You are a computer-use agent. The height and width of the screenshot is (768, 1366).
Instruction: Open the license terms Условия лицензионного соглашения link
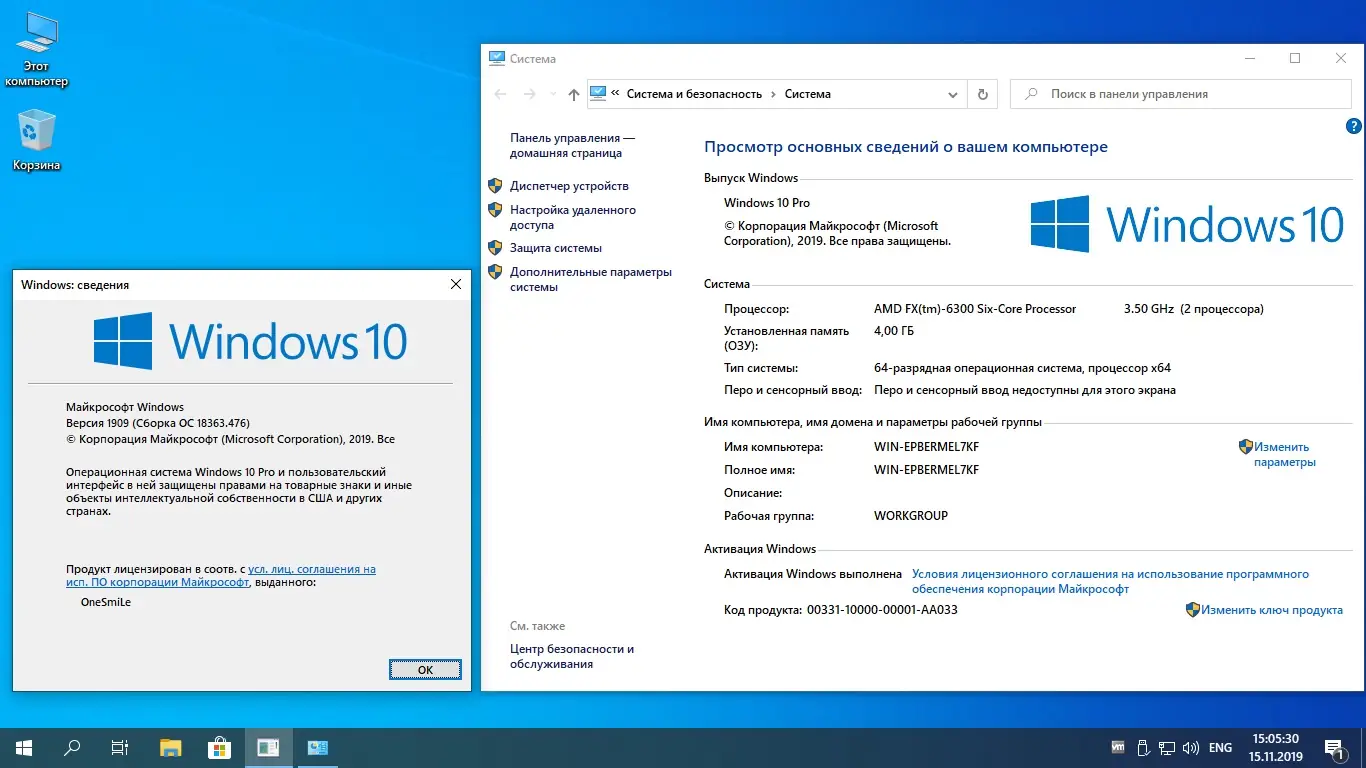[1110, 582]
